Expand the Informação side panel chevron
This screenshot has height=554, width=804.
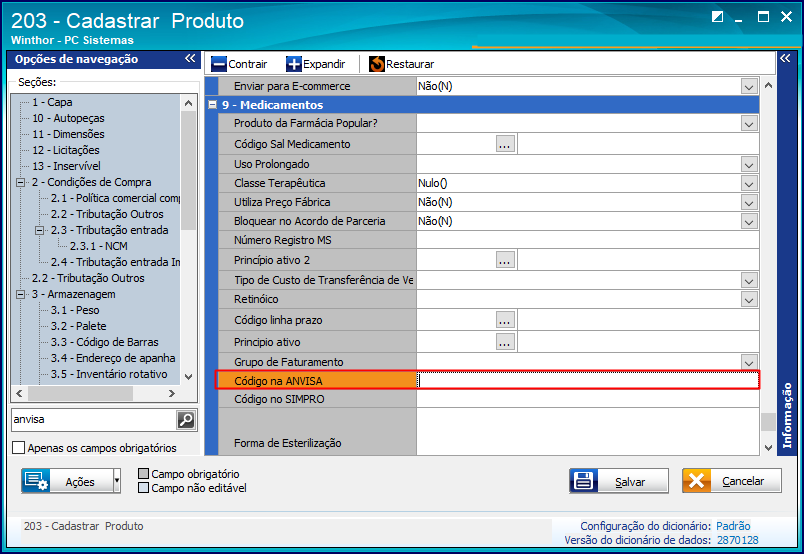click(x=785, y=58)
